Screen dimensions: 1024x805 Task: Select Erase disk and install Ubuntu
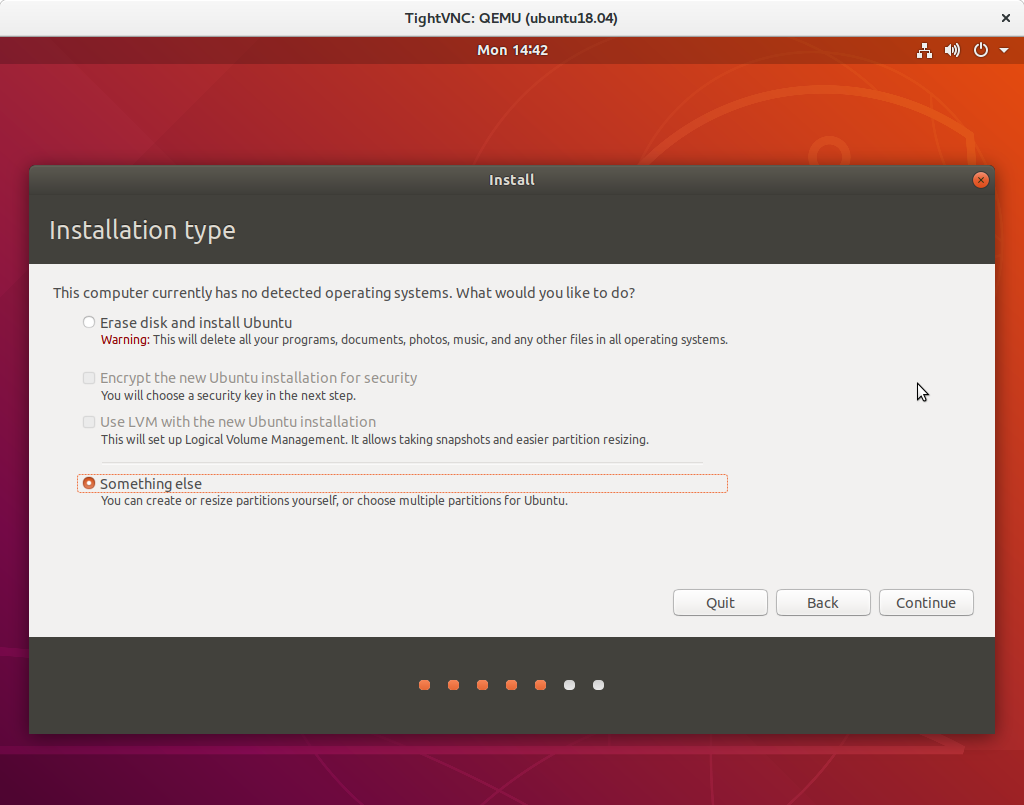click(x=89, y=323)
